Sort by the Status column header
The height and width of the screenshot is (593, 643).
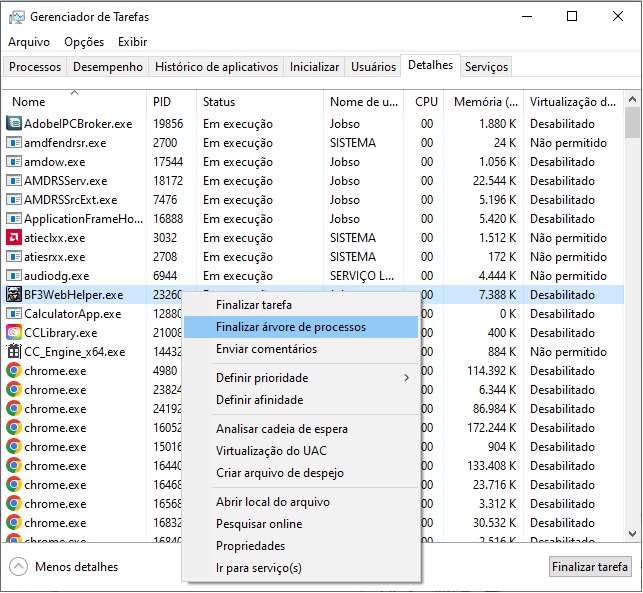coord(260,102)
